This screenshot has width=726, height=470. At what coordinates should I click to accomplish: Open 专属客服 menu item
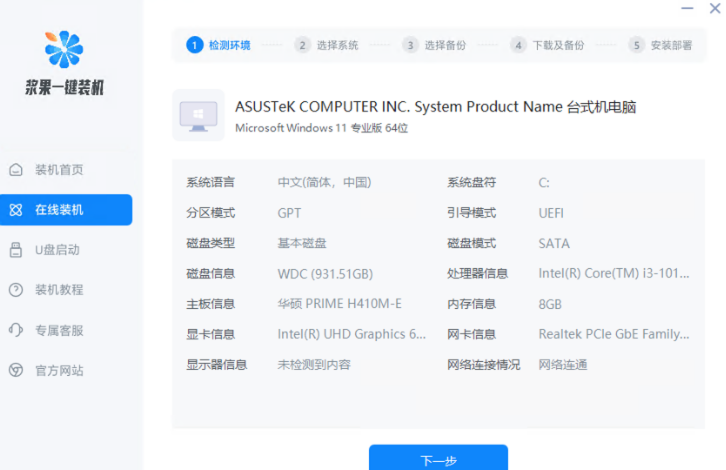(x=66, y=330)
